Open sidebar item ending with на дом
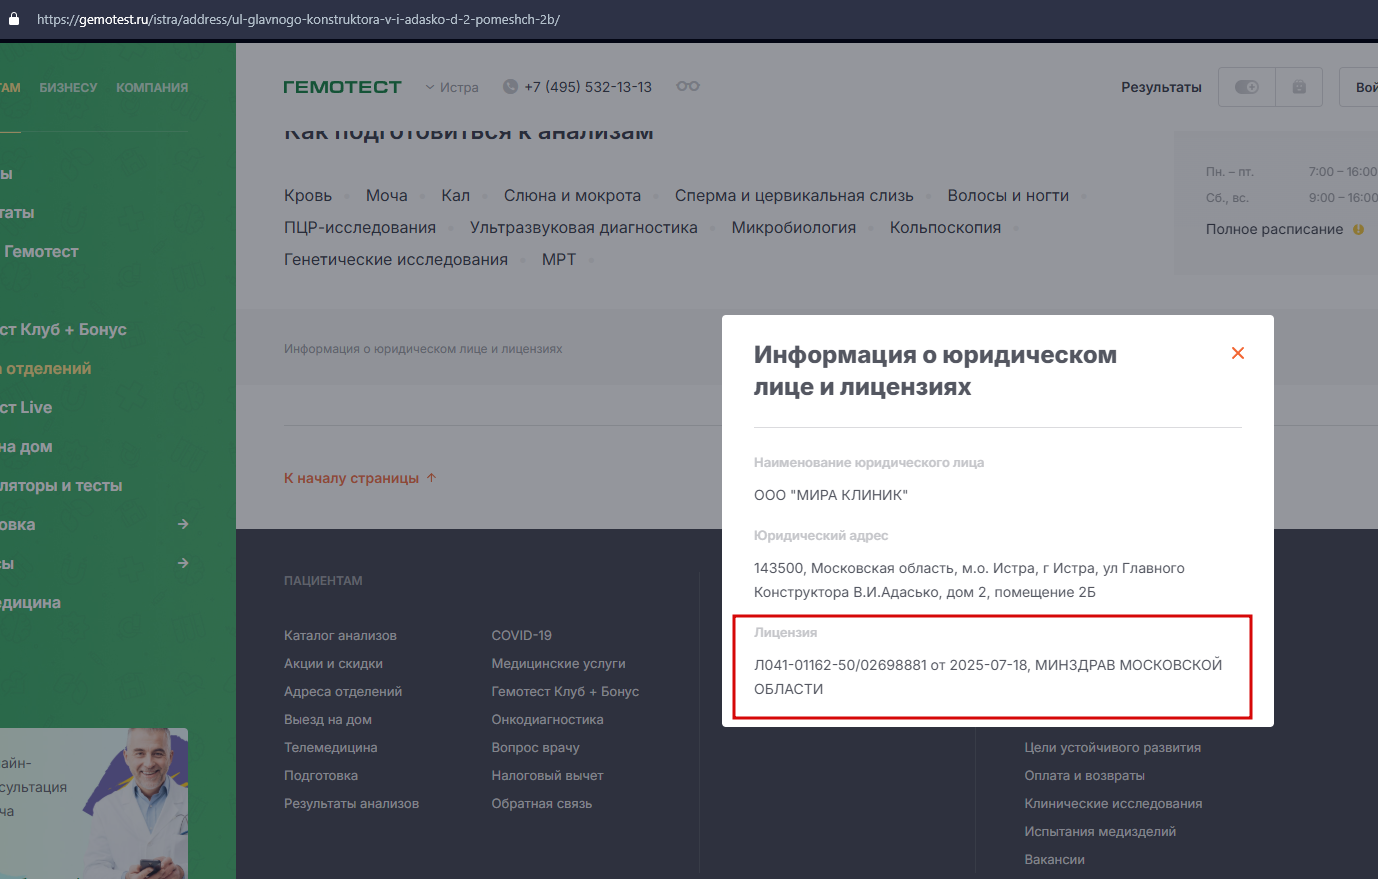 [x=26, y=446]
